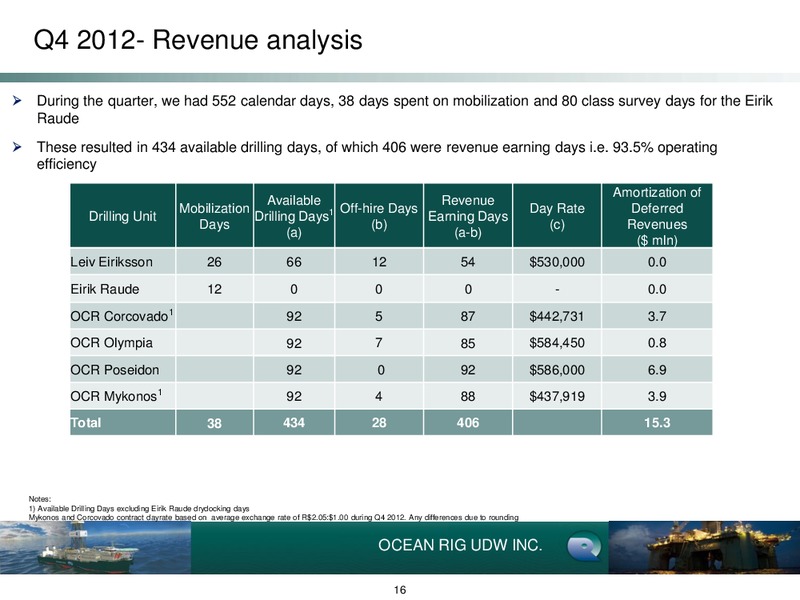800x600 pixels.
Task: Select the 'OCR Corcovado' row label
Action: point(122,316)
